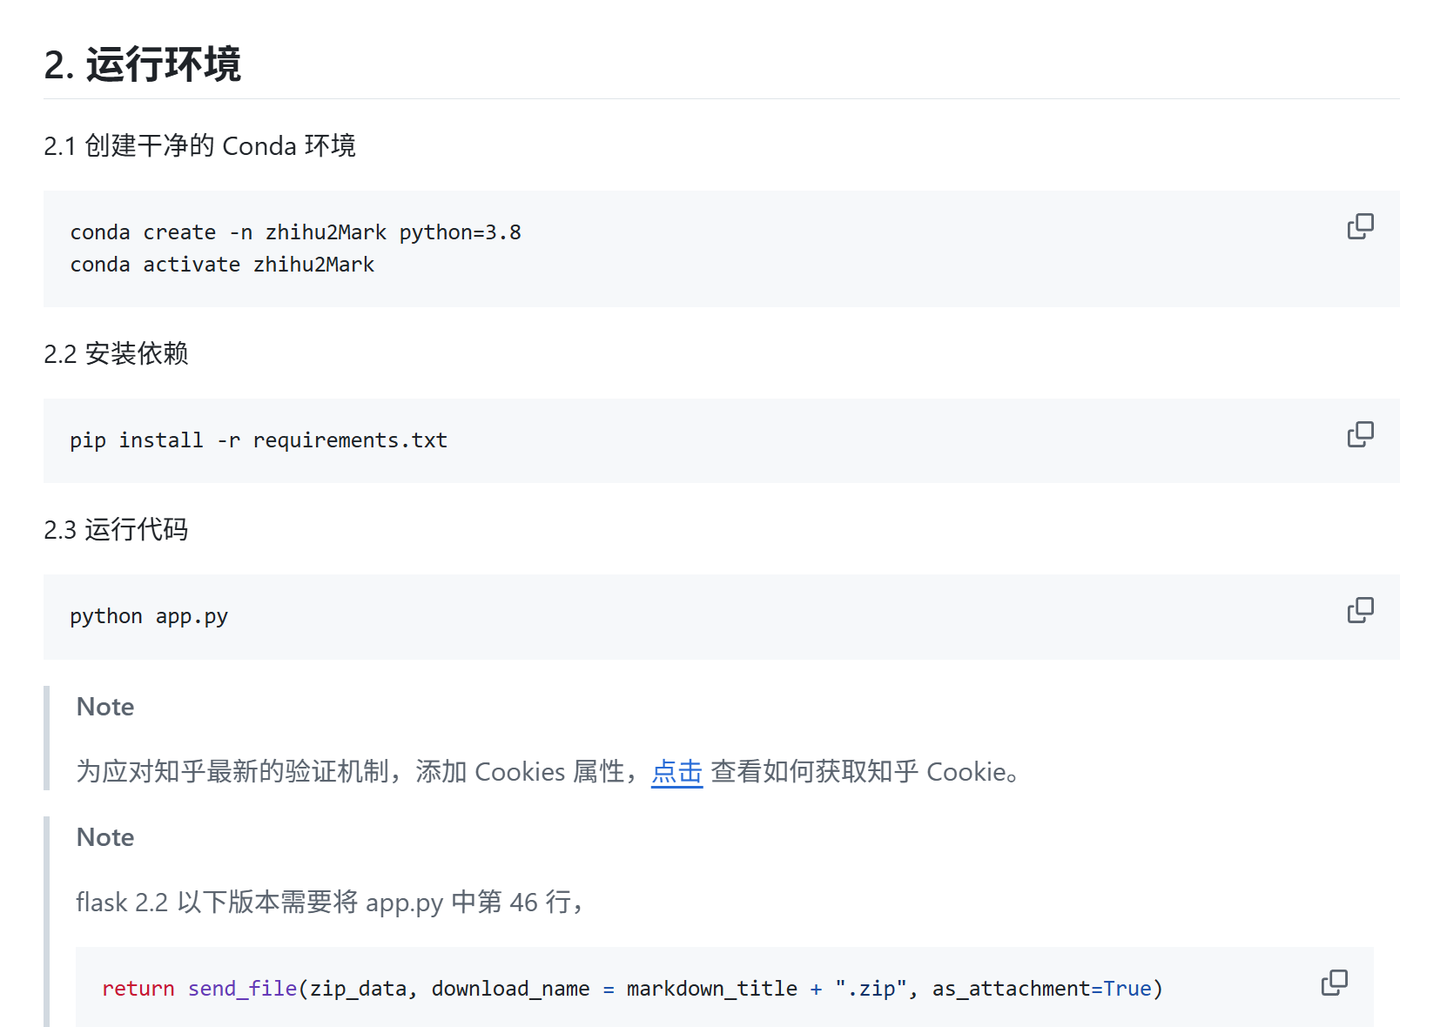Image resolution: width=1440 pixels, height=1027 pixels.
Task: Click the copy icon beside conda create block
Action: [1360, 226]
